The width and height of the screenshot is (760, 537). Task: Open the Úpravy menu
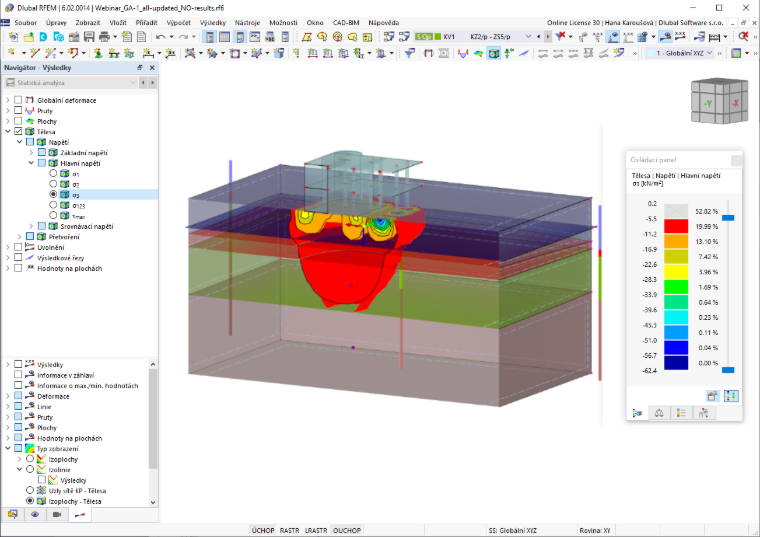pos(56,22)
